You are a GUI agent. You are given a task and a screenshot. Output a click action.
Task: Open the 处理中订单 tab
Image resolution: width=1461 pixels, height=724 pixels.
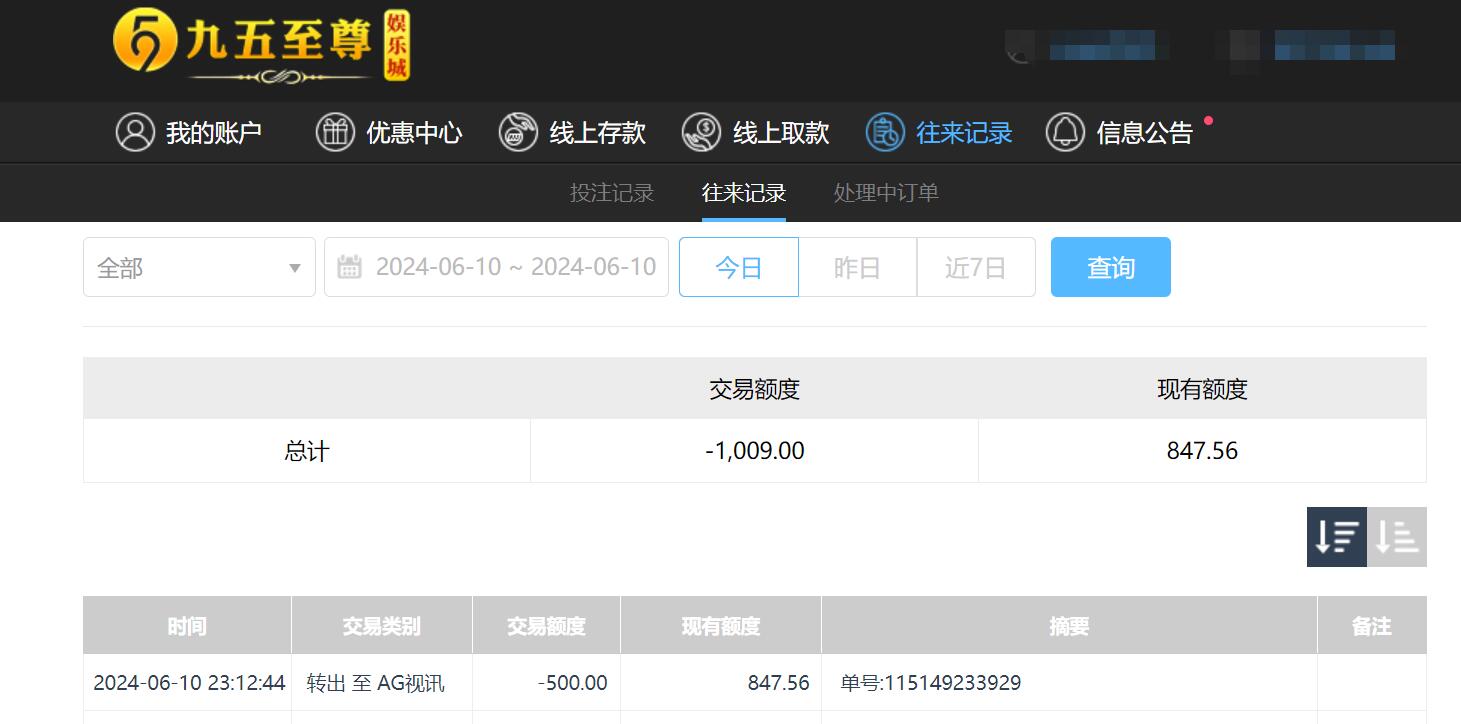pyautogui.click(x=884, y=192)
